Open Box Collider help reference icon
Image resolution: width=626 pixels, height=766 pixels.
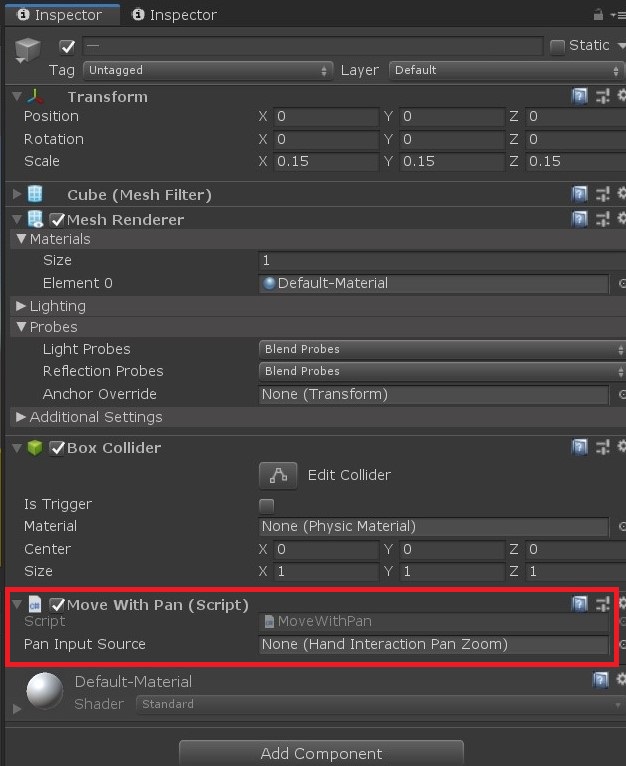[580, 447]
